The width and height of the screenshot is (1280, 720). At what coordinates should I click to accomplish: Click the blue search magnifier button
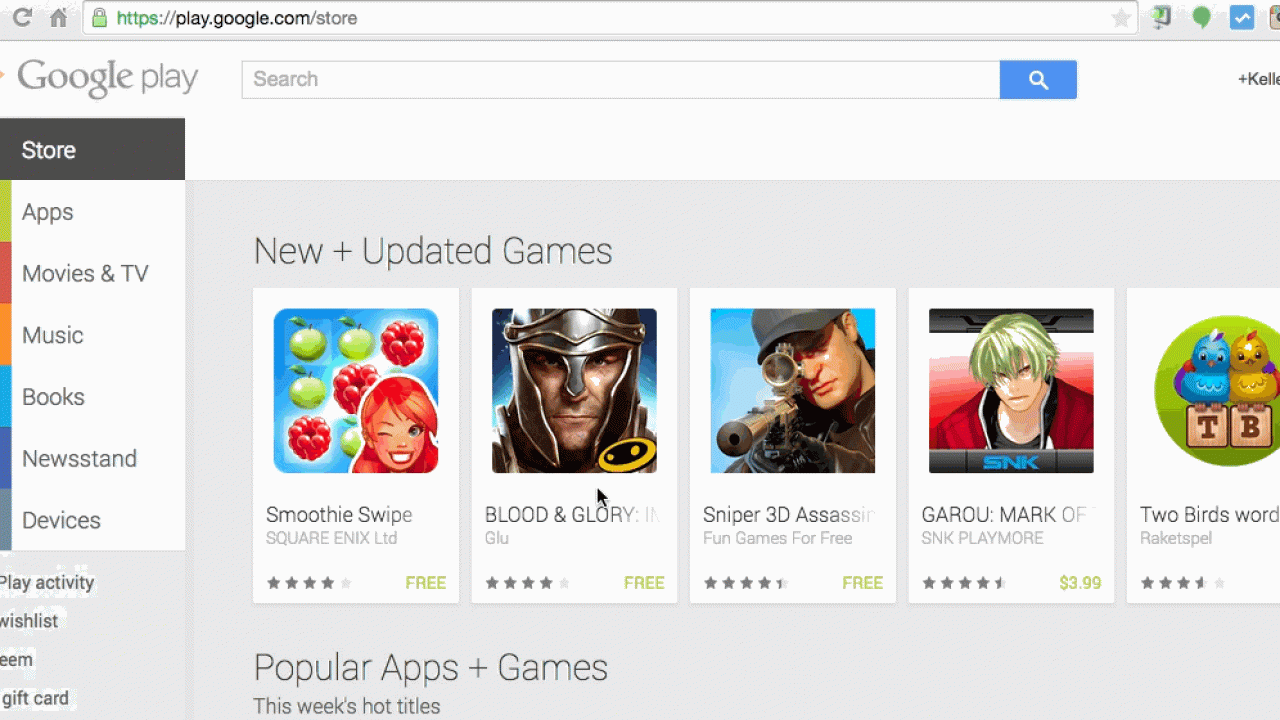coord(1038,80)
